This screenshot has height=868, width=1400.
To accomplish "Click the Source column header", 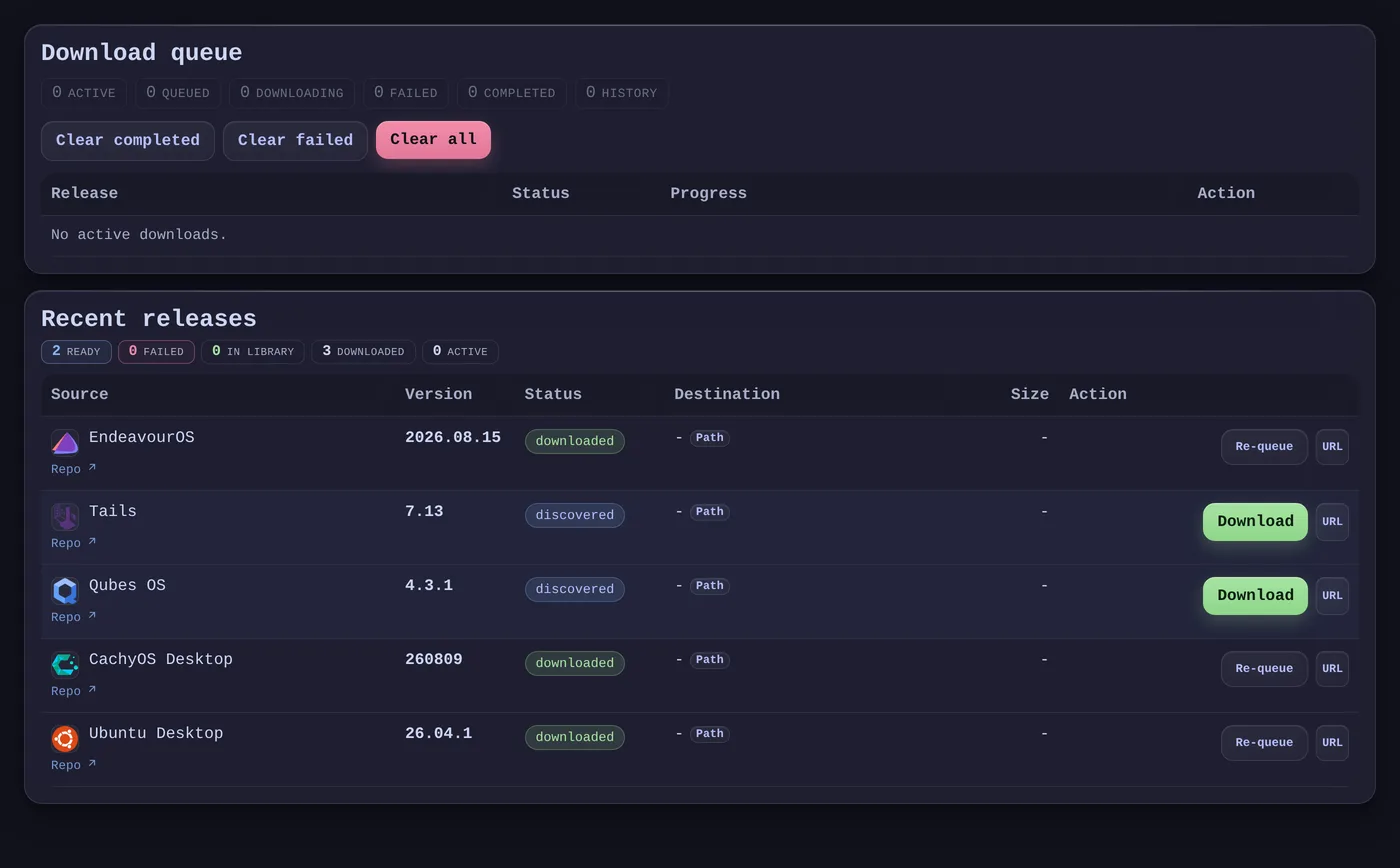I will 80,394.
